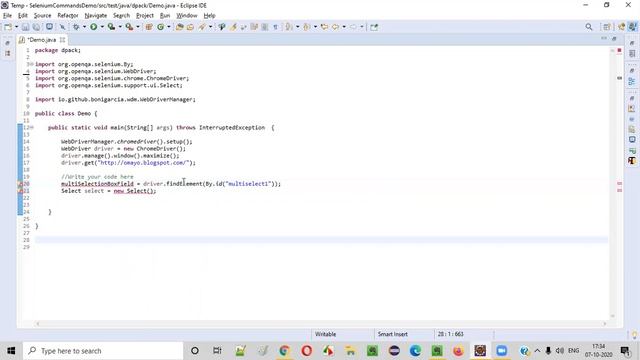Open Chrome from the taskbar
This screenshot has height=360, width=640.
pyautogui.click(x=284, y=351)
